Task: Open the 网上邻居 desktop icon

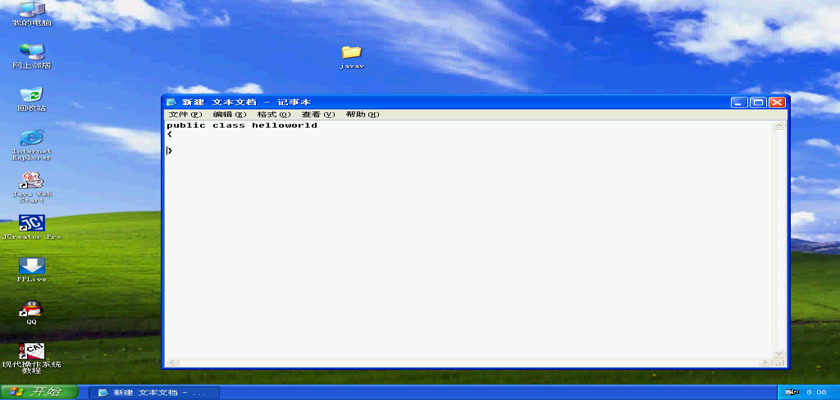Action: tap(32, 56)
